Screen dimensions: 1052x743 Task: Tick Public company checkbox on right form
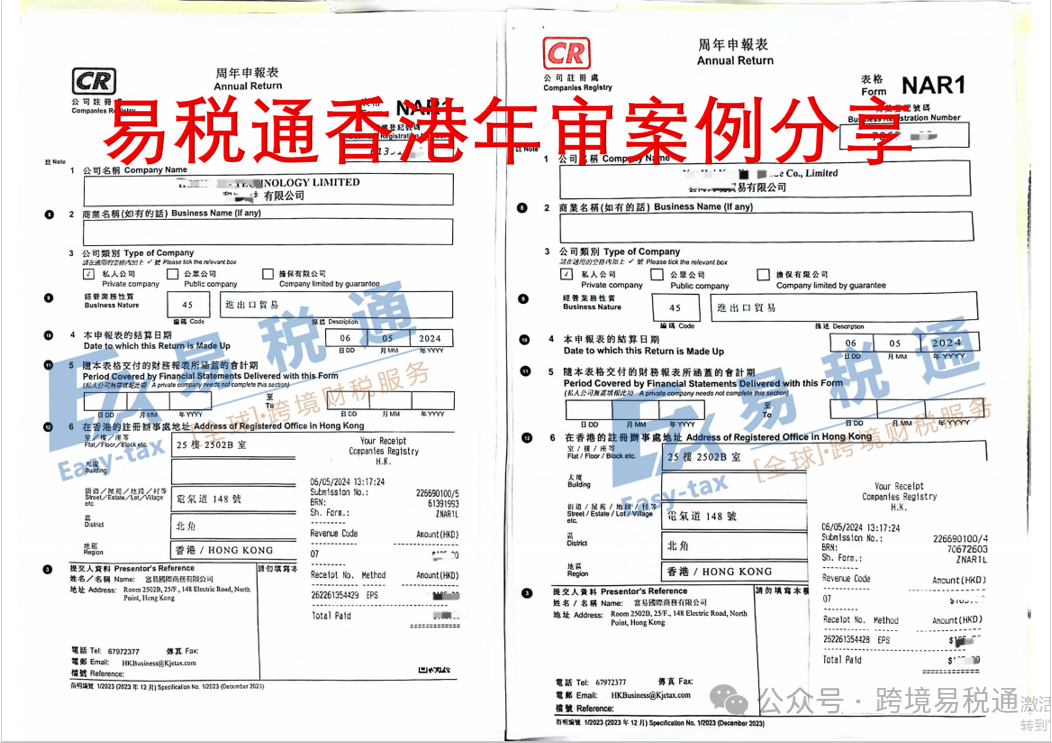(x=657, y=275)
